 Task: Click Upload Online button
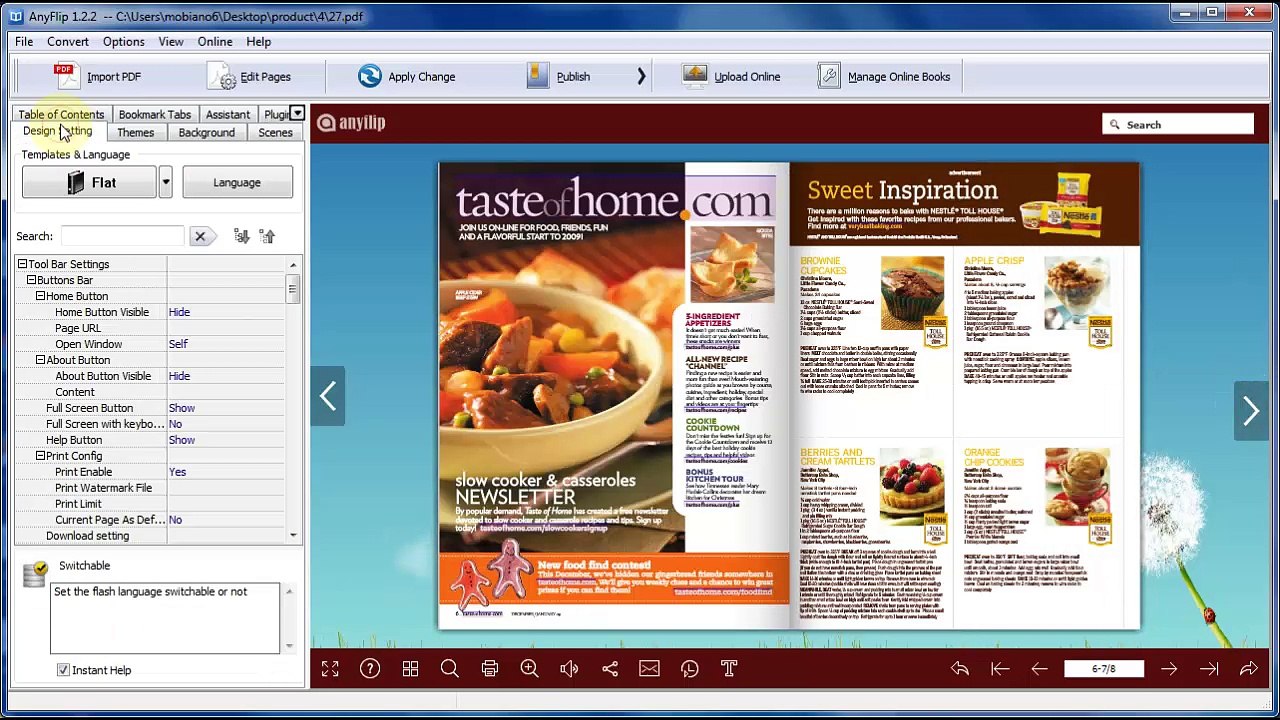(x=732, y=76)
